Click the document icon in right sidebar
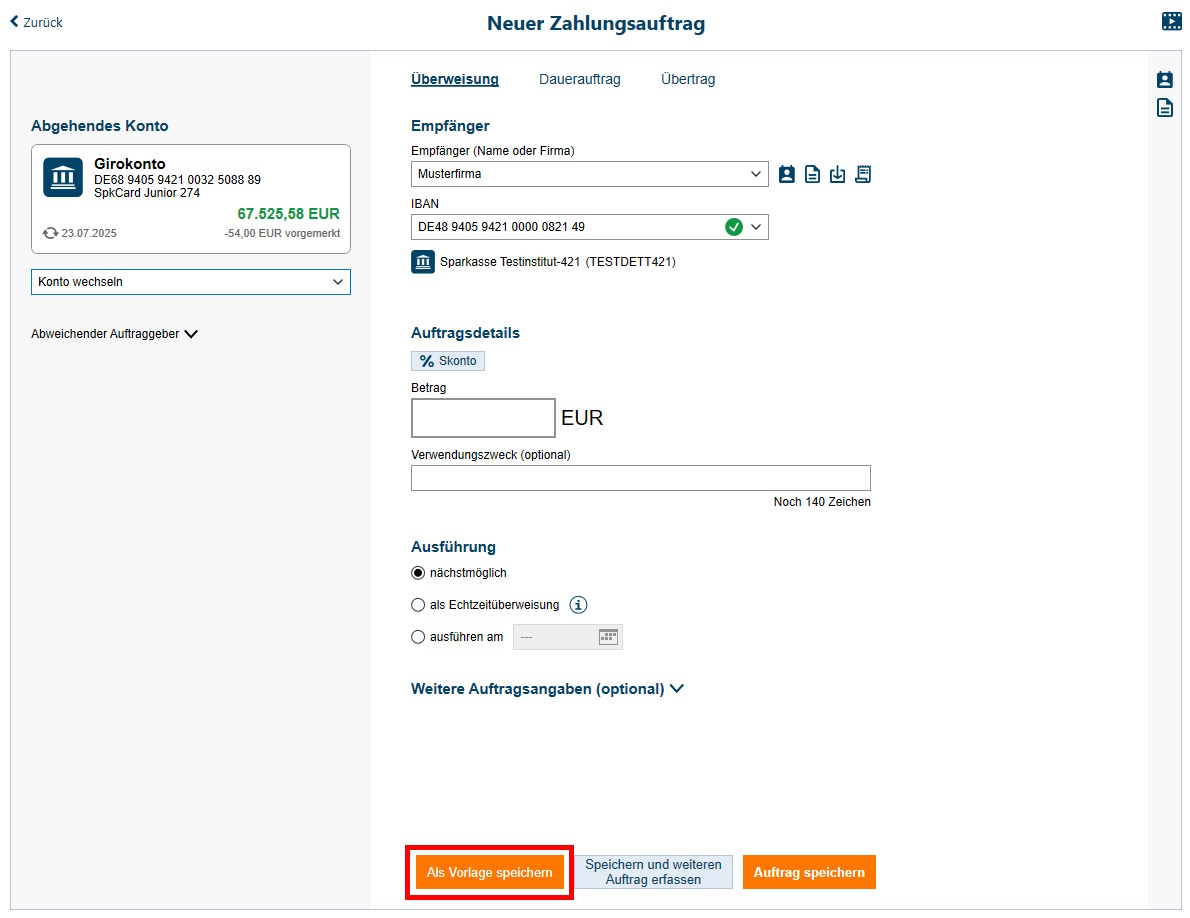 [x=1165, y=108]
